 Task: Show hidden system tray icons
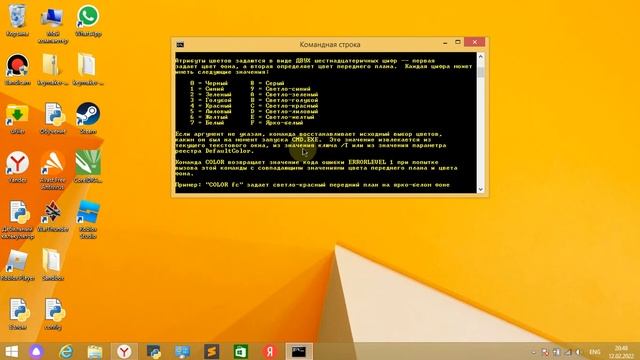pos(533,352)
